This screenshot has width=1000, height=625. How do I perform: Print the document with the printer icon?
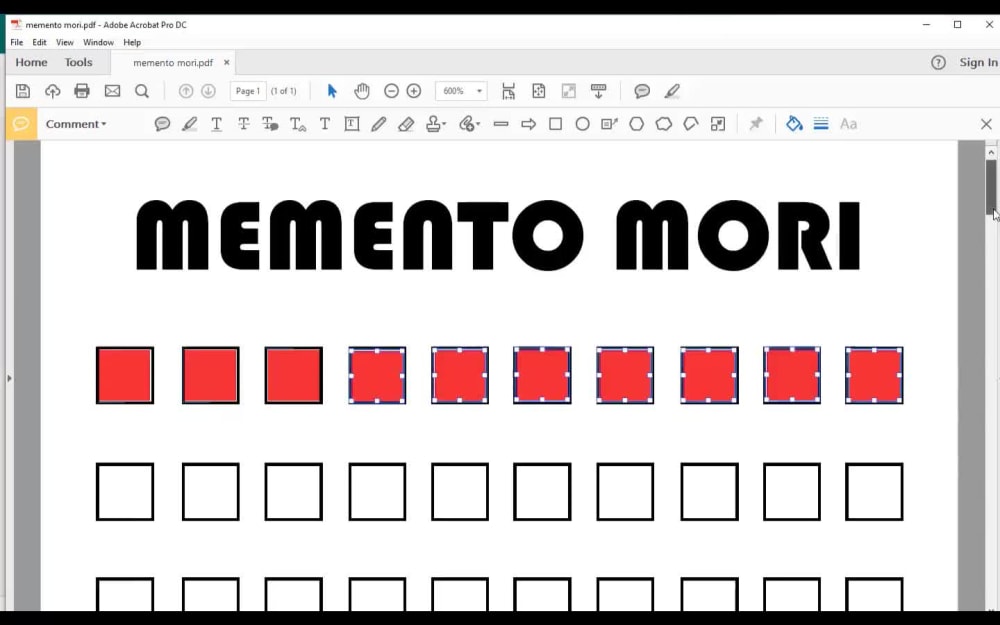(x=82, y=91)
